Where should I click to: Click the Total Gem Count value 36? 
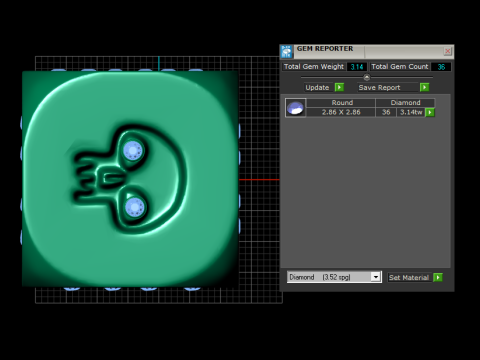(441, 67)
